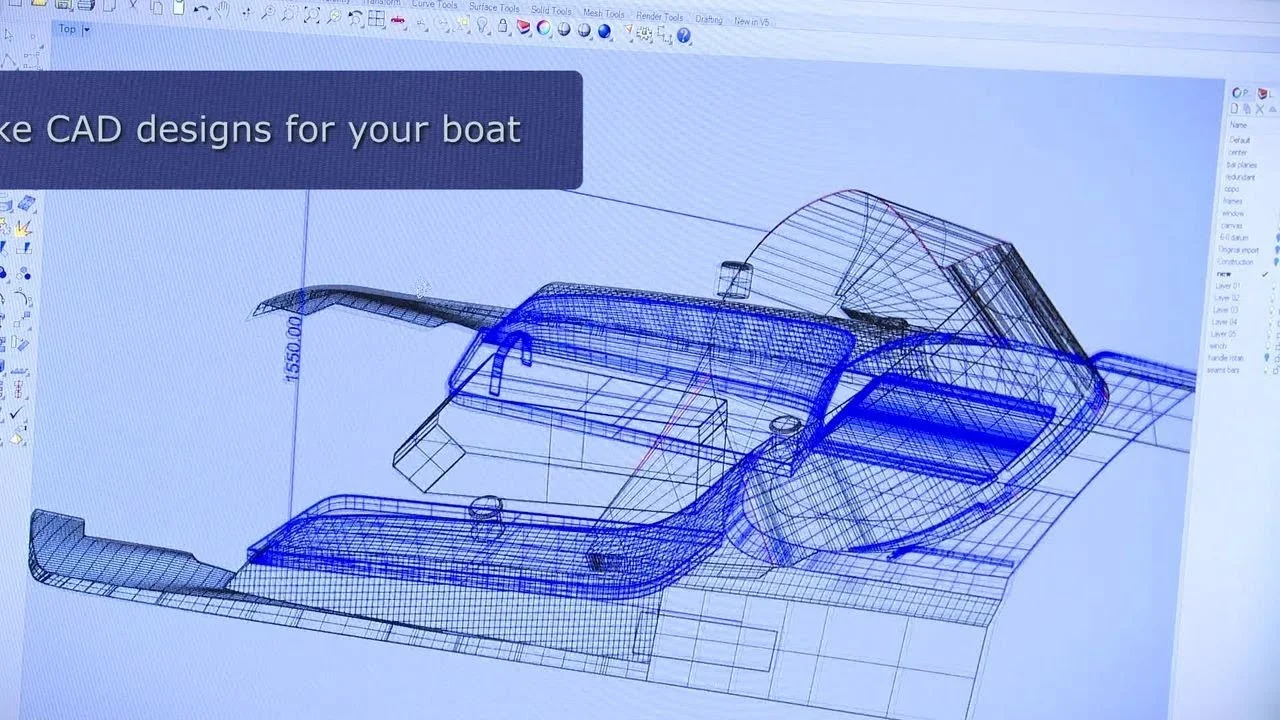The image size is (1280, 720).
Task: Switch to the Properties panel tab
Action: (1240, 92)
